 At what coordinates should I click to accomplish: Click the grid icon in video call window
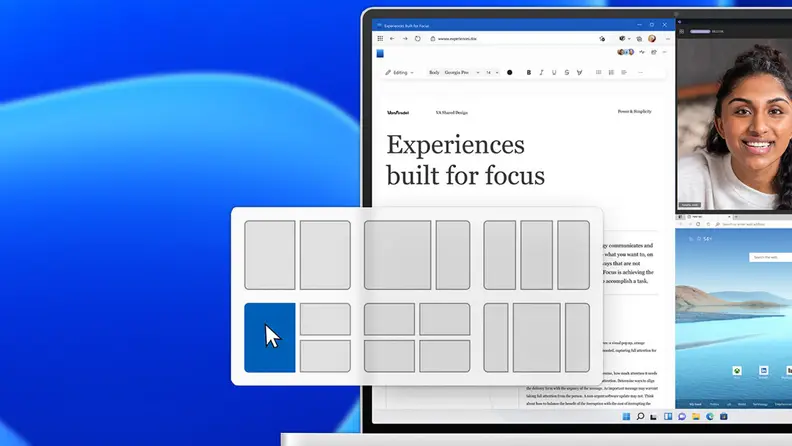tap(681, 31)
